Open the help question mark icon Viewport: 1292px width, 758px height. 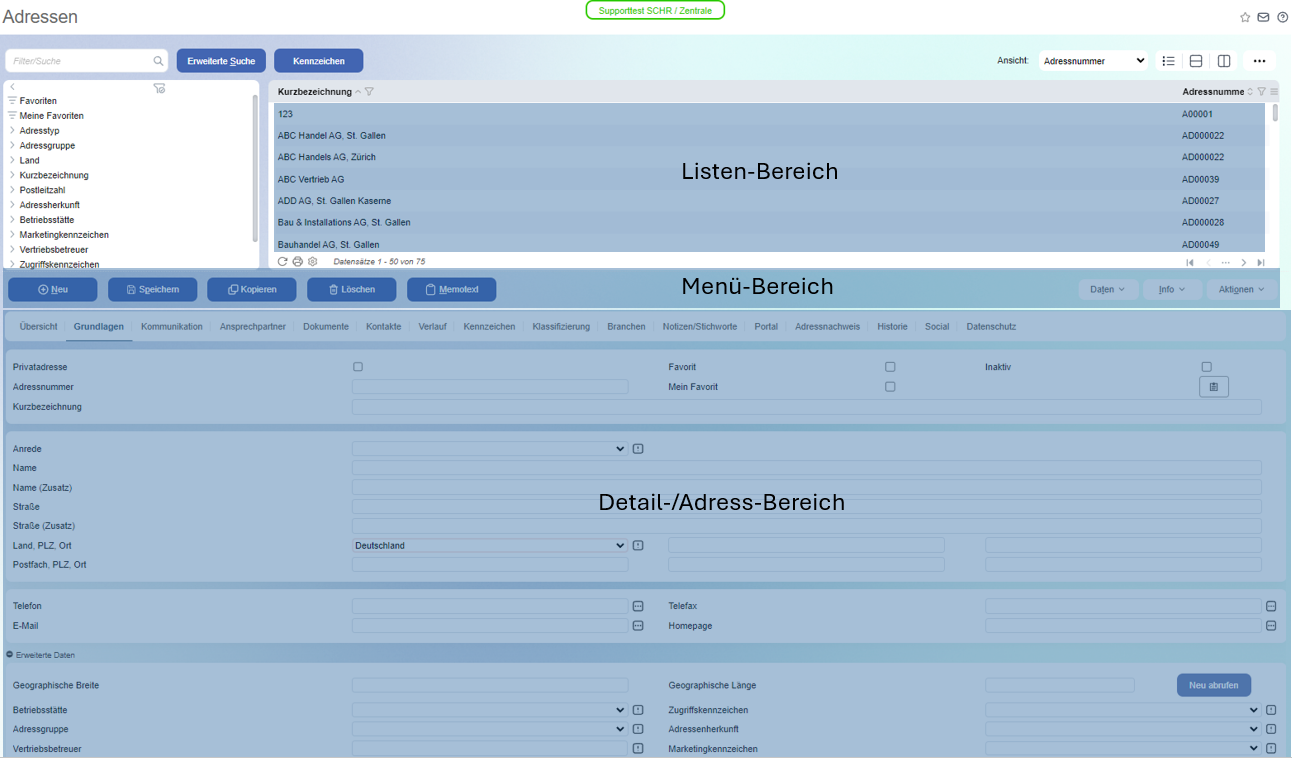coord(1282,17)
